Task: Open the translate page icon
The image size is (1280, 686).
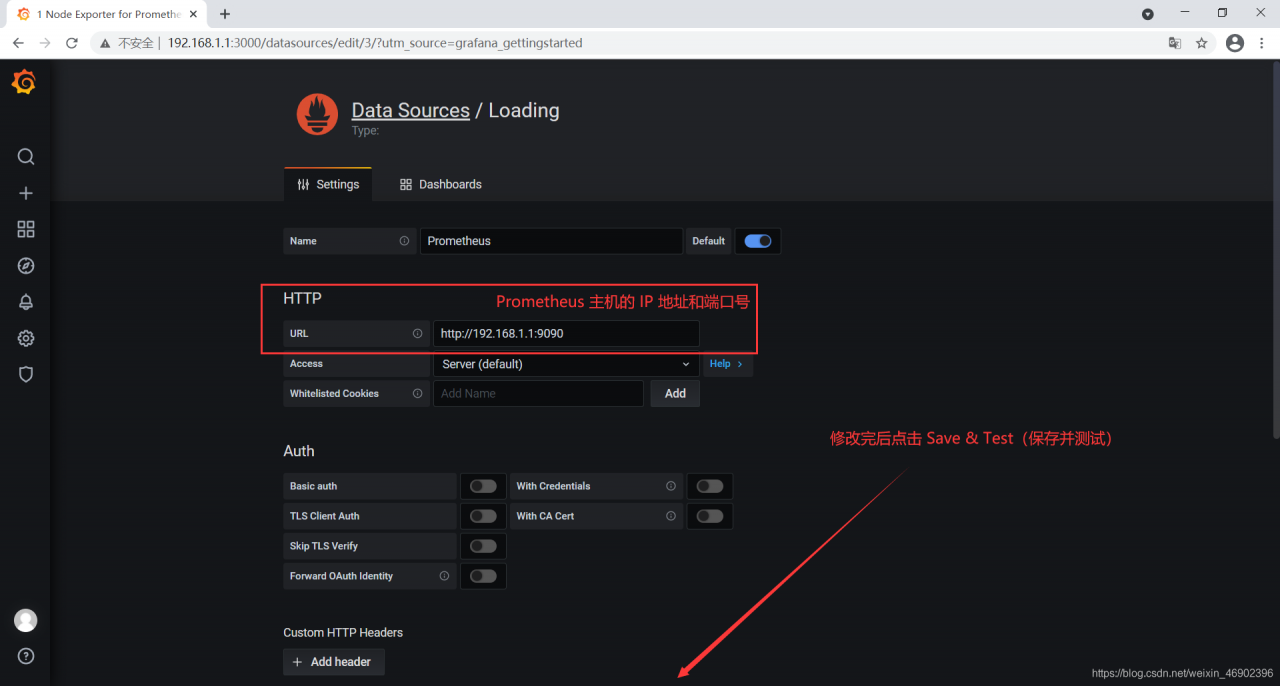Action: pyautogui.click(x=1175, y=43)
